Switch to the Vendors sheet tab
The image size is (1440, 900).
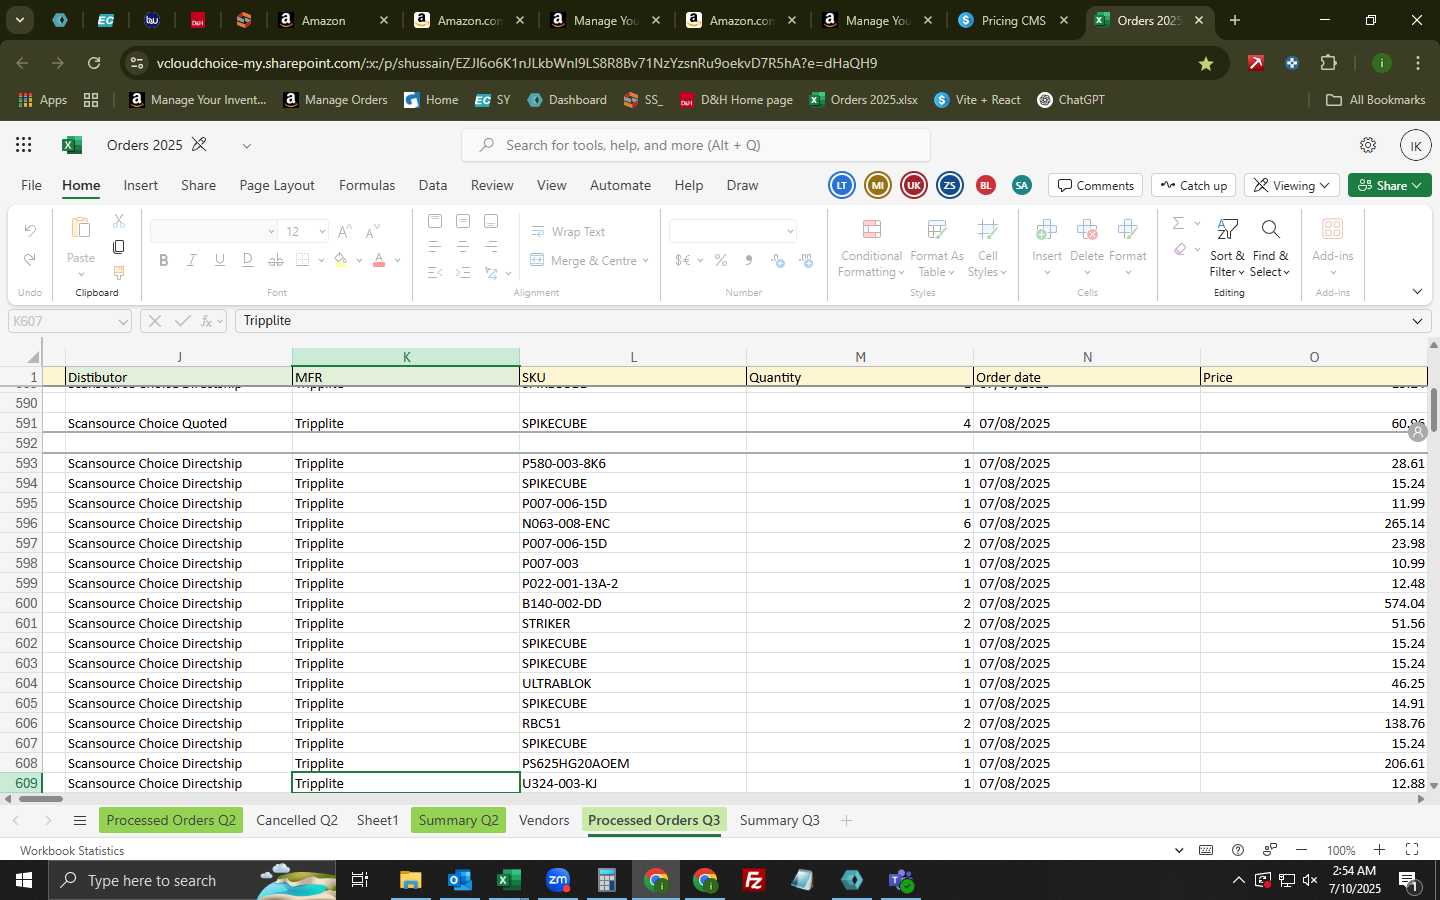click(544, 820)
